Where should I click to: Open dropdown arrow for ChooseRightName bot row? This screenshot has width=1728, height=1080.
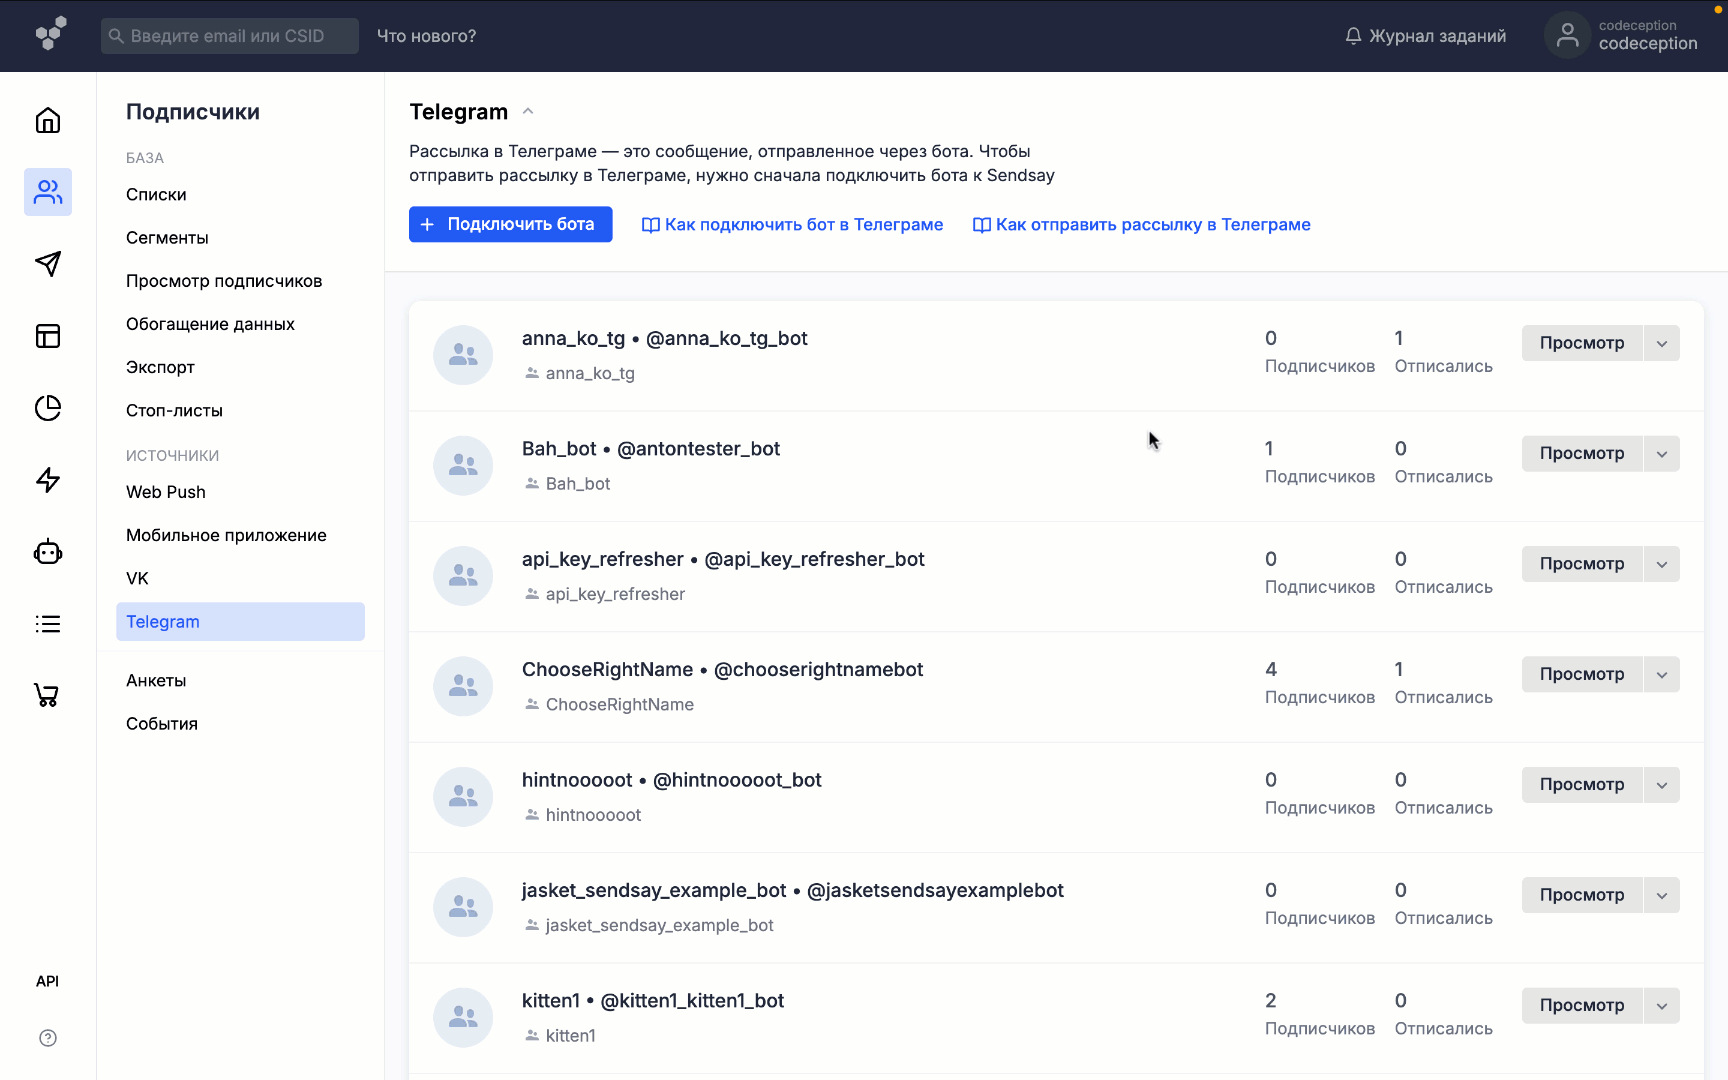tap(1661, 674)
